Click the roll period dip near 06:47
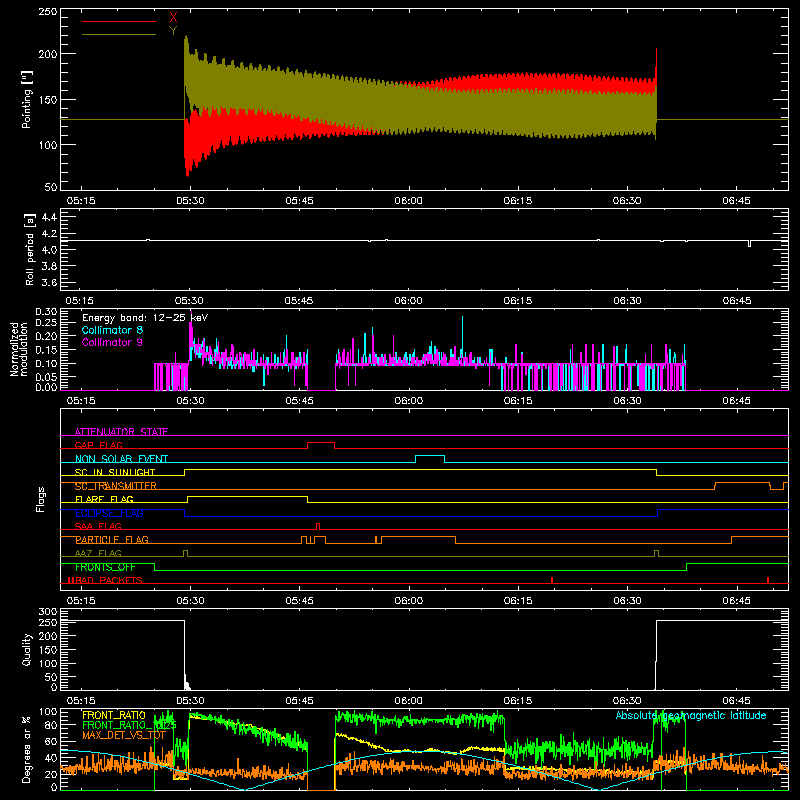800x800 pixels. (749, 243)
